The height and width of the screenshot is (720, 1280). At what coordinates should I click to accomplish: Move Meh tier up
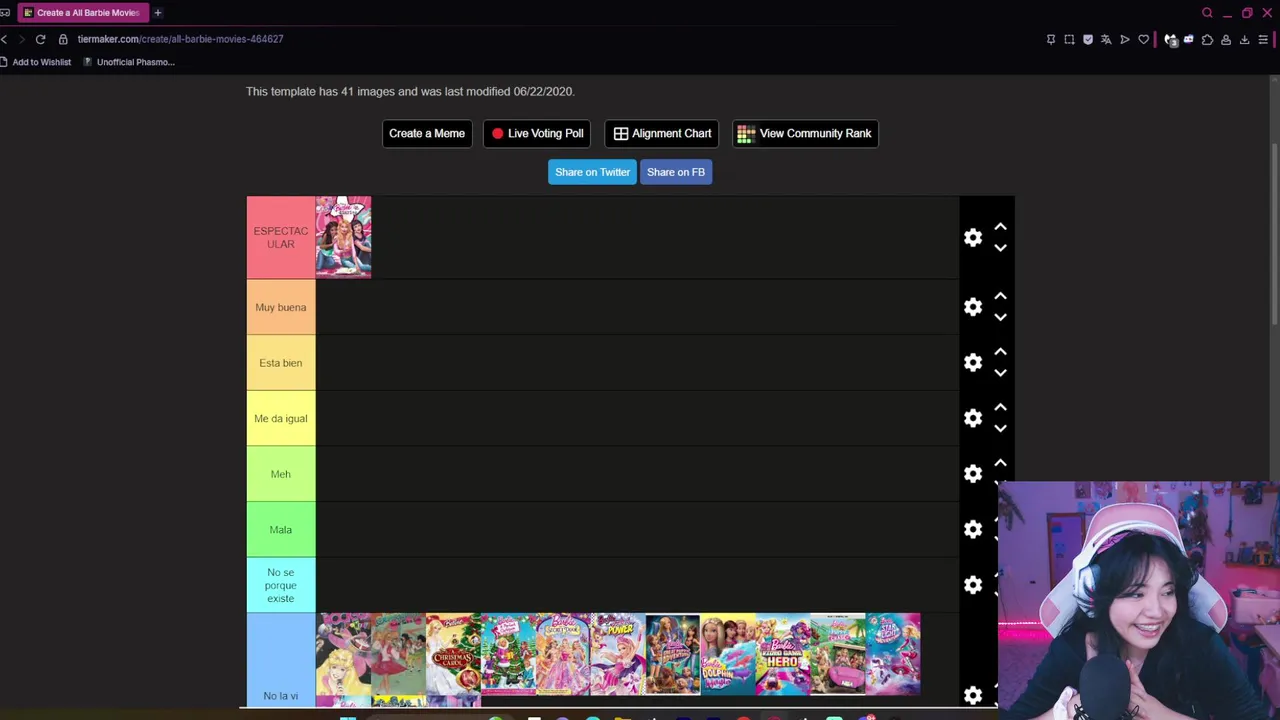pos(1000,464)
